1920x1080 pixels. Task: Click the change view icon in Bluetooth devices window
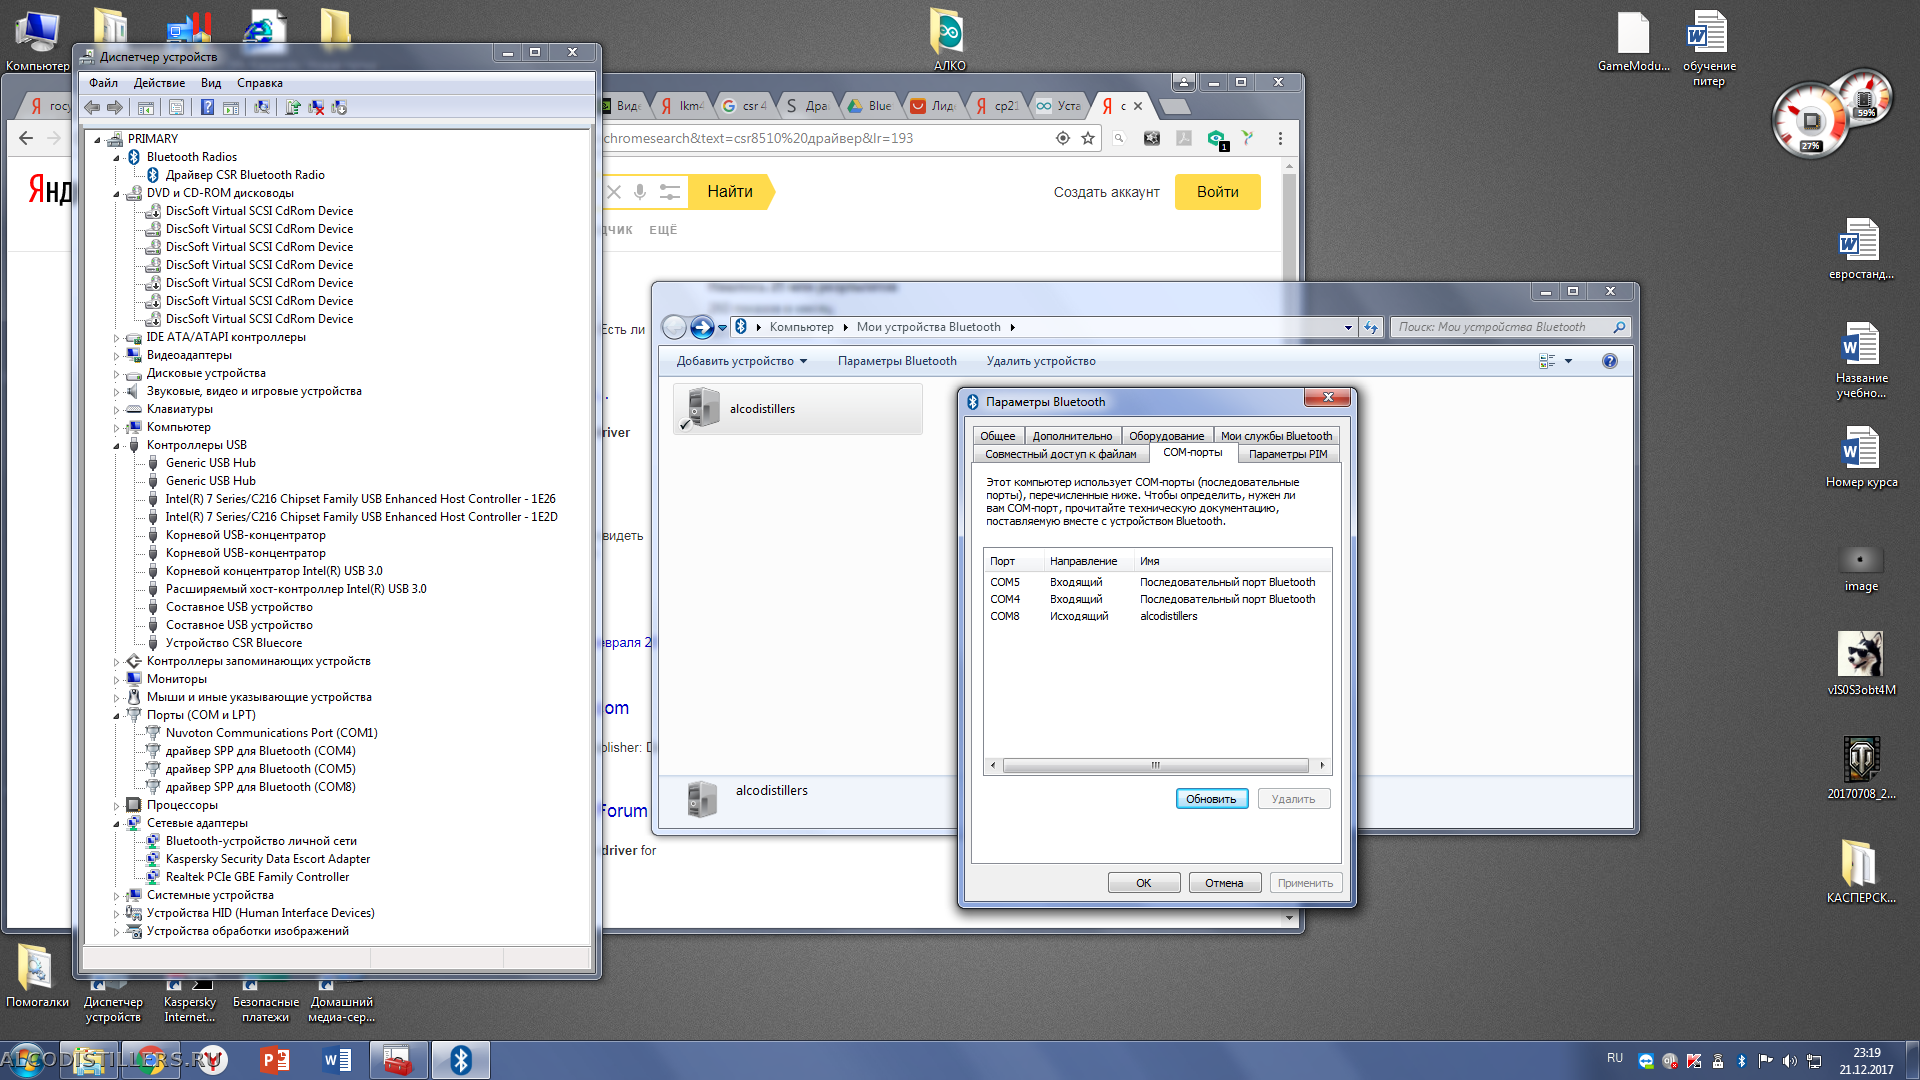[1547, 361]
